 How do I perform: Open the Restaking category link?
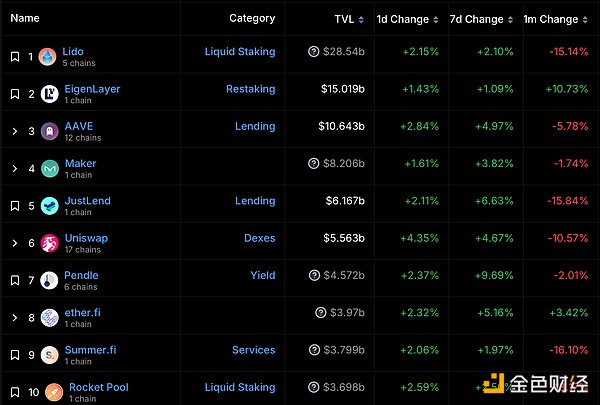pos(250,89)
